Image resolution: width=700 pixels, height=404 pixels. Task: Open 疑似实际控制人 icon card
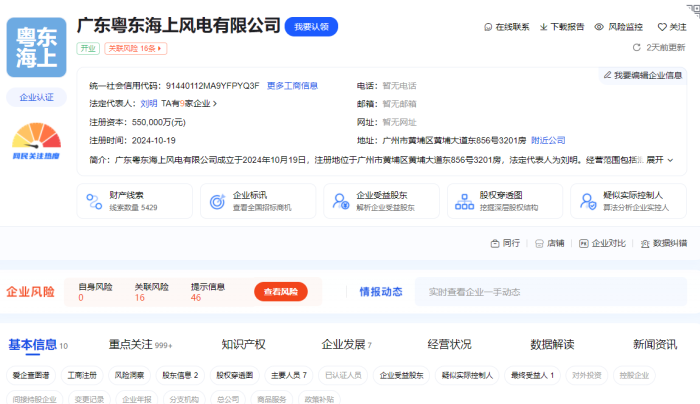coord(588,201)
